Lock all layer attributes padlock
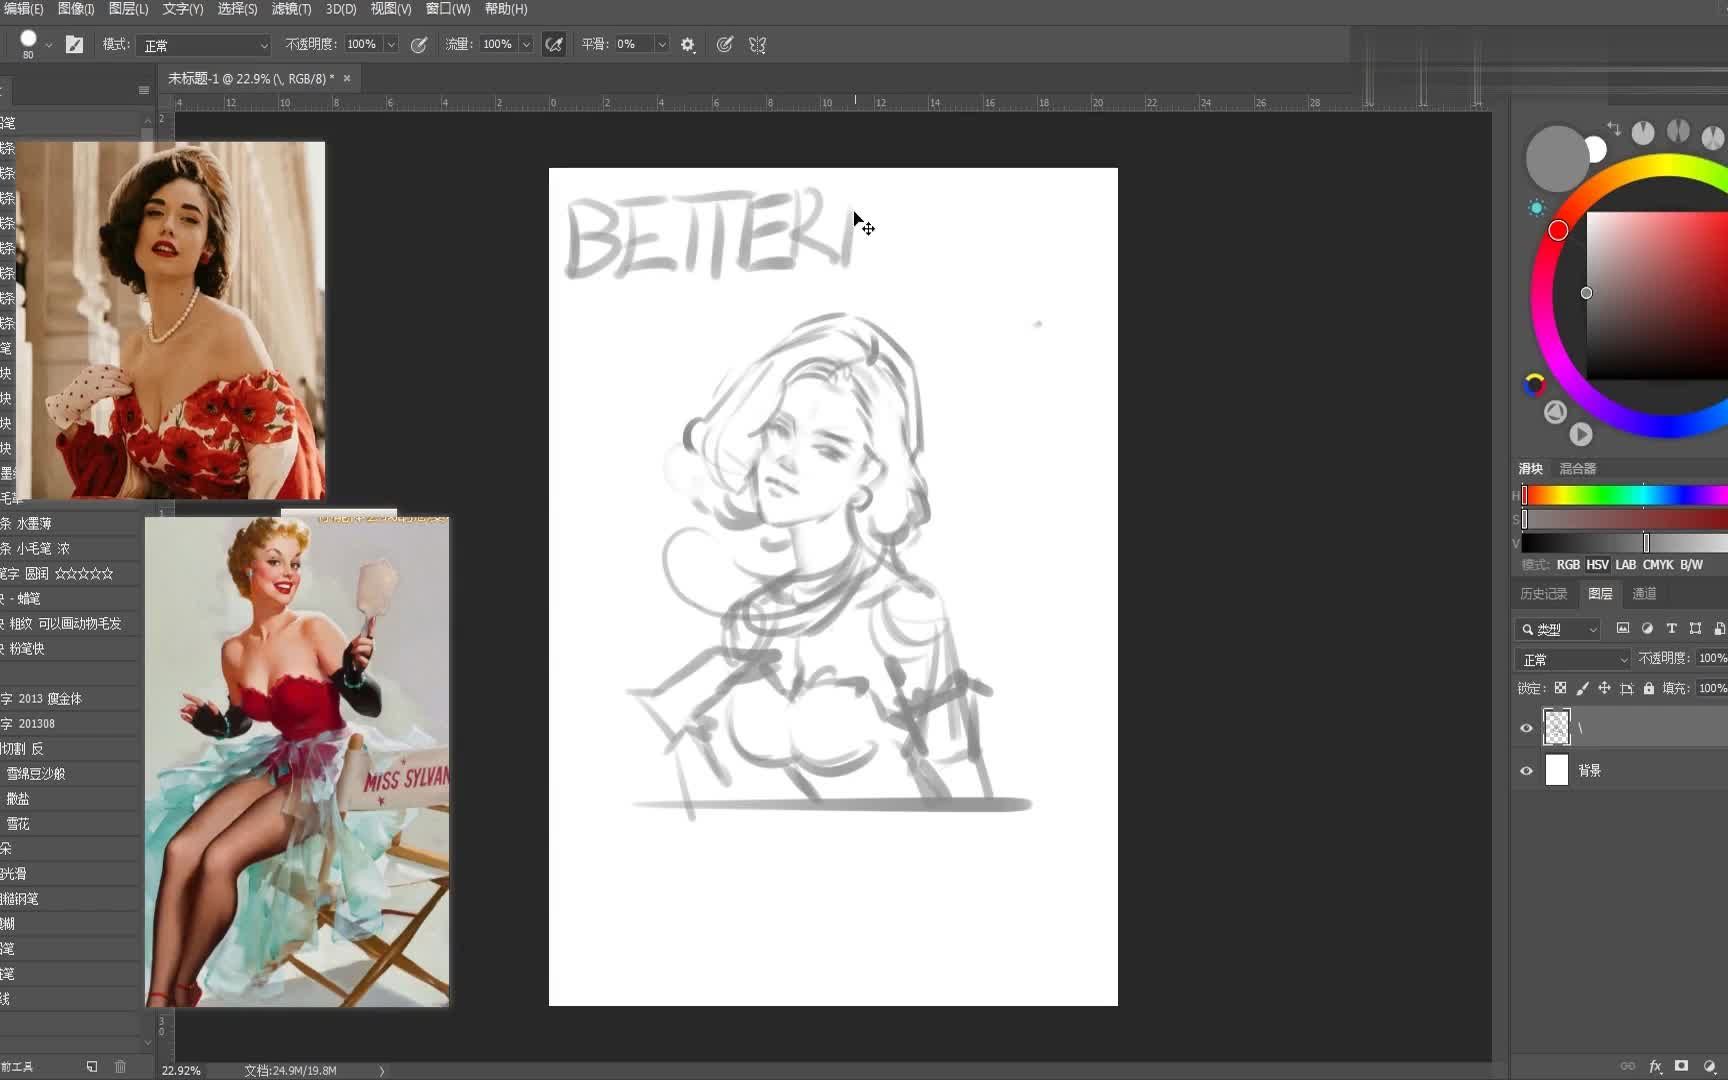 pos(1649,688)
